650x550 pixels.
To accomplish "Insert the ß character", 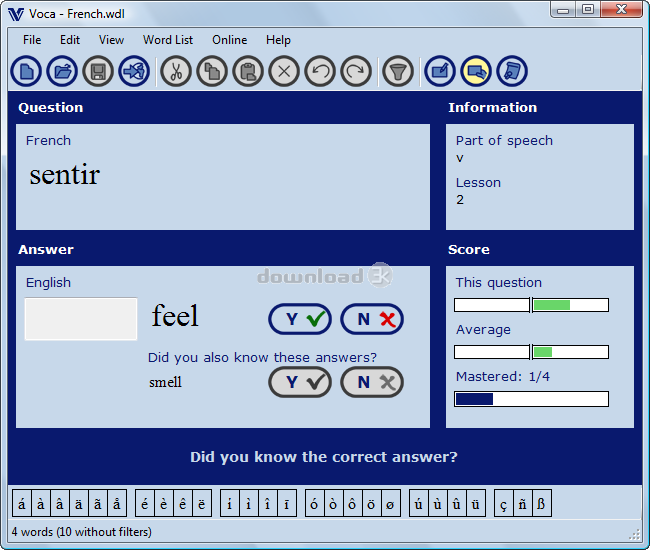I will click(542, 504).
